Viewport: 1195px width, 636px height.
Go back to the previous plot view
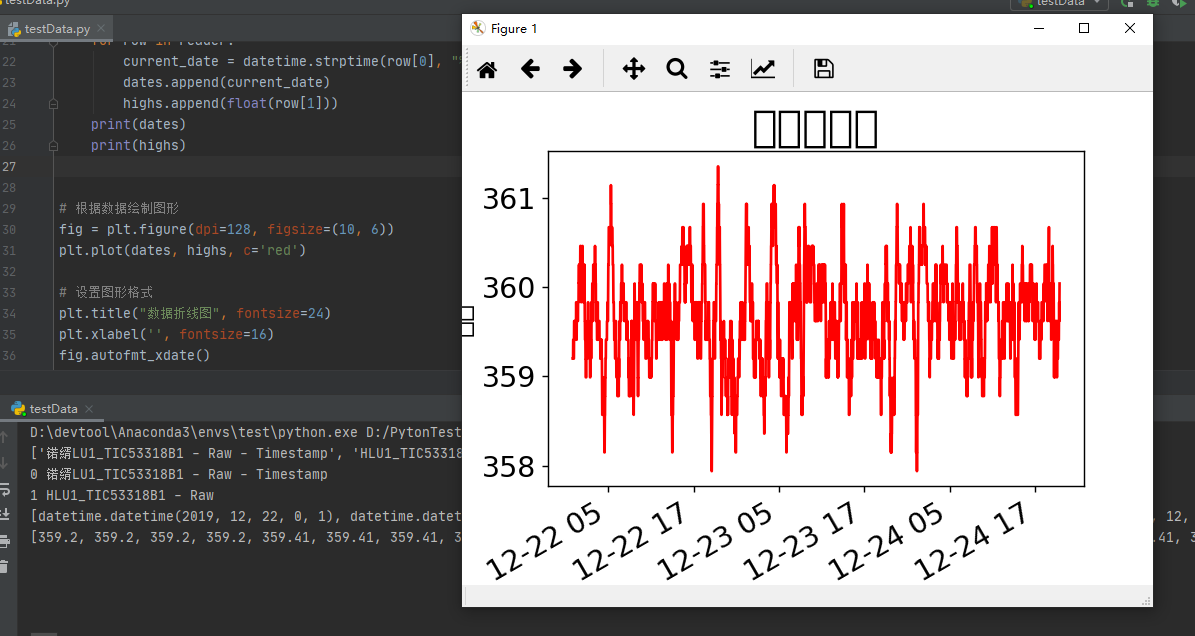pyautogui.click(x=530, y=69)
